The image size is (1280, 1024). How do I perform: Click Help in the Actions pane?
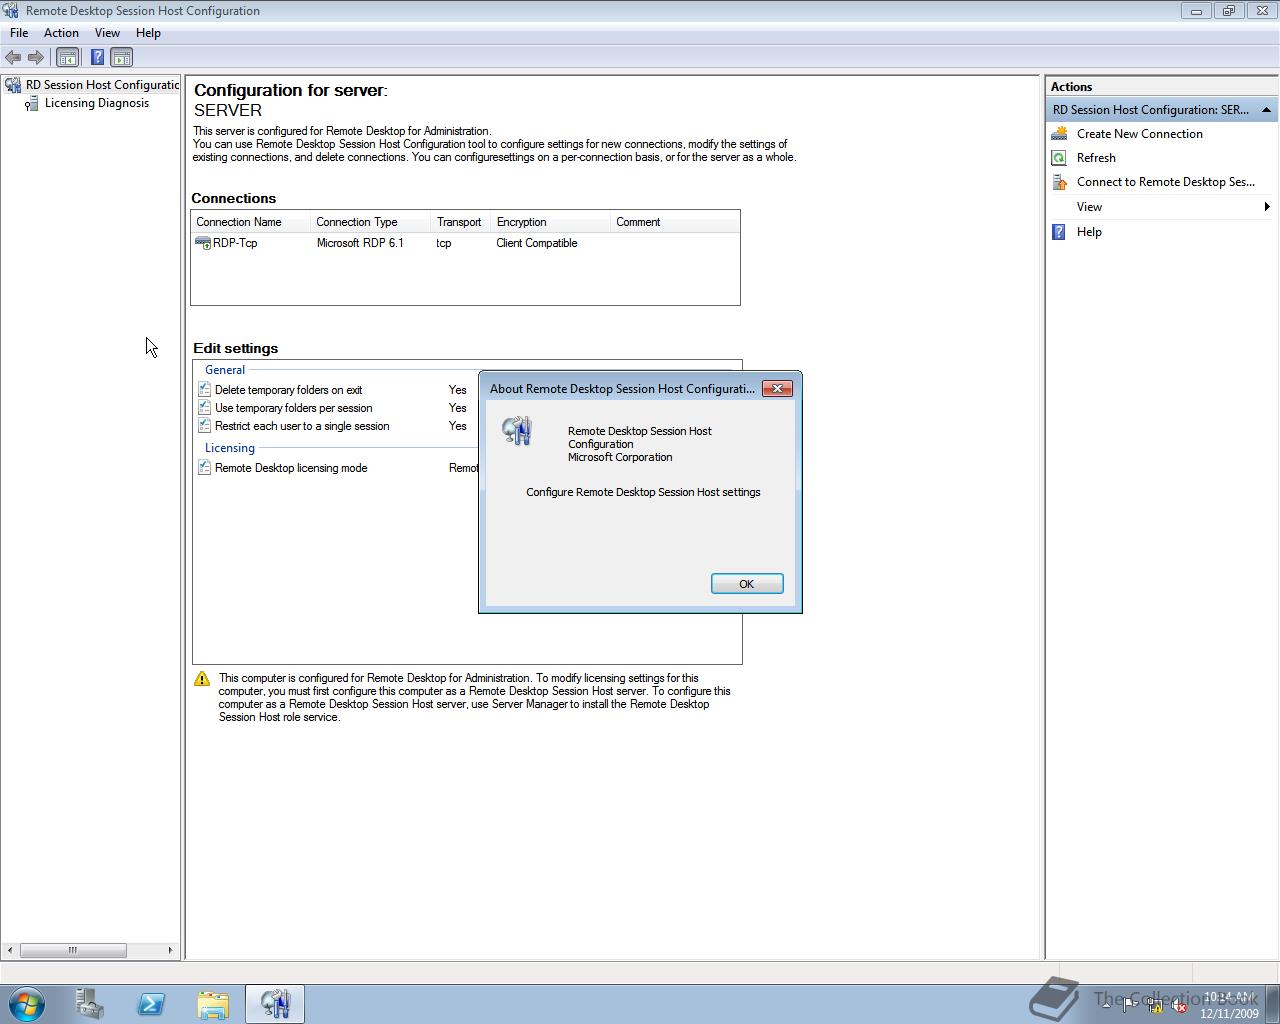pyautogui.click(x=1089, y=232)
